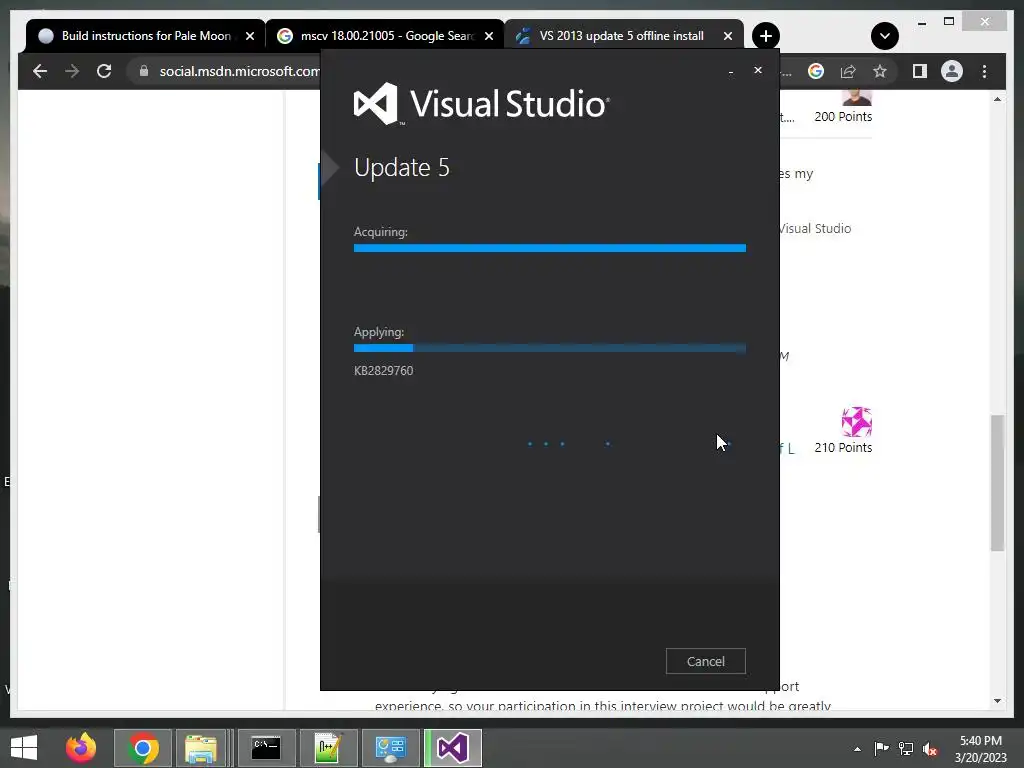The height and width of the screenshot is (768, 1024).
Task: Show hidden system tray icons
Action: (x=857, y=748)
